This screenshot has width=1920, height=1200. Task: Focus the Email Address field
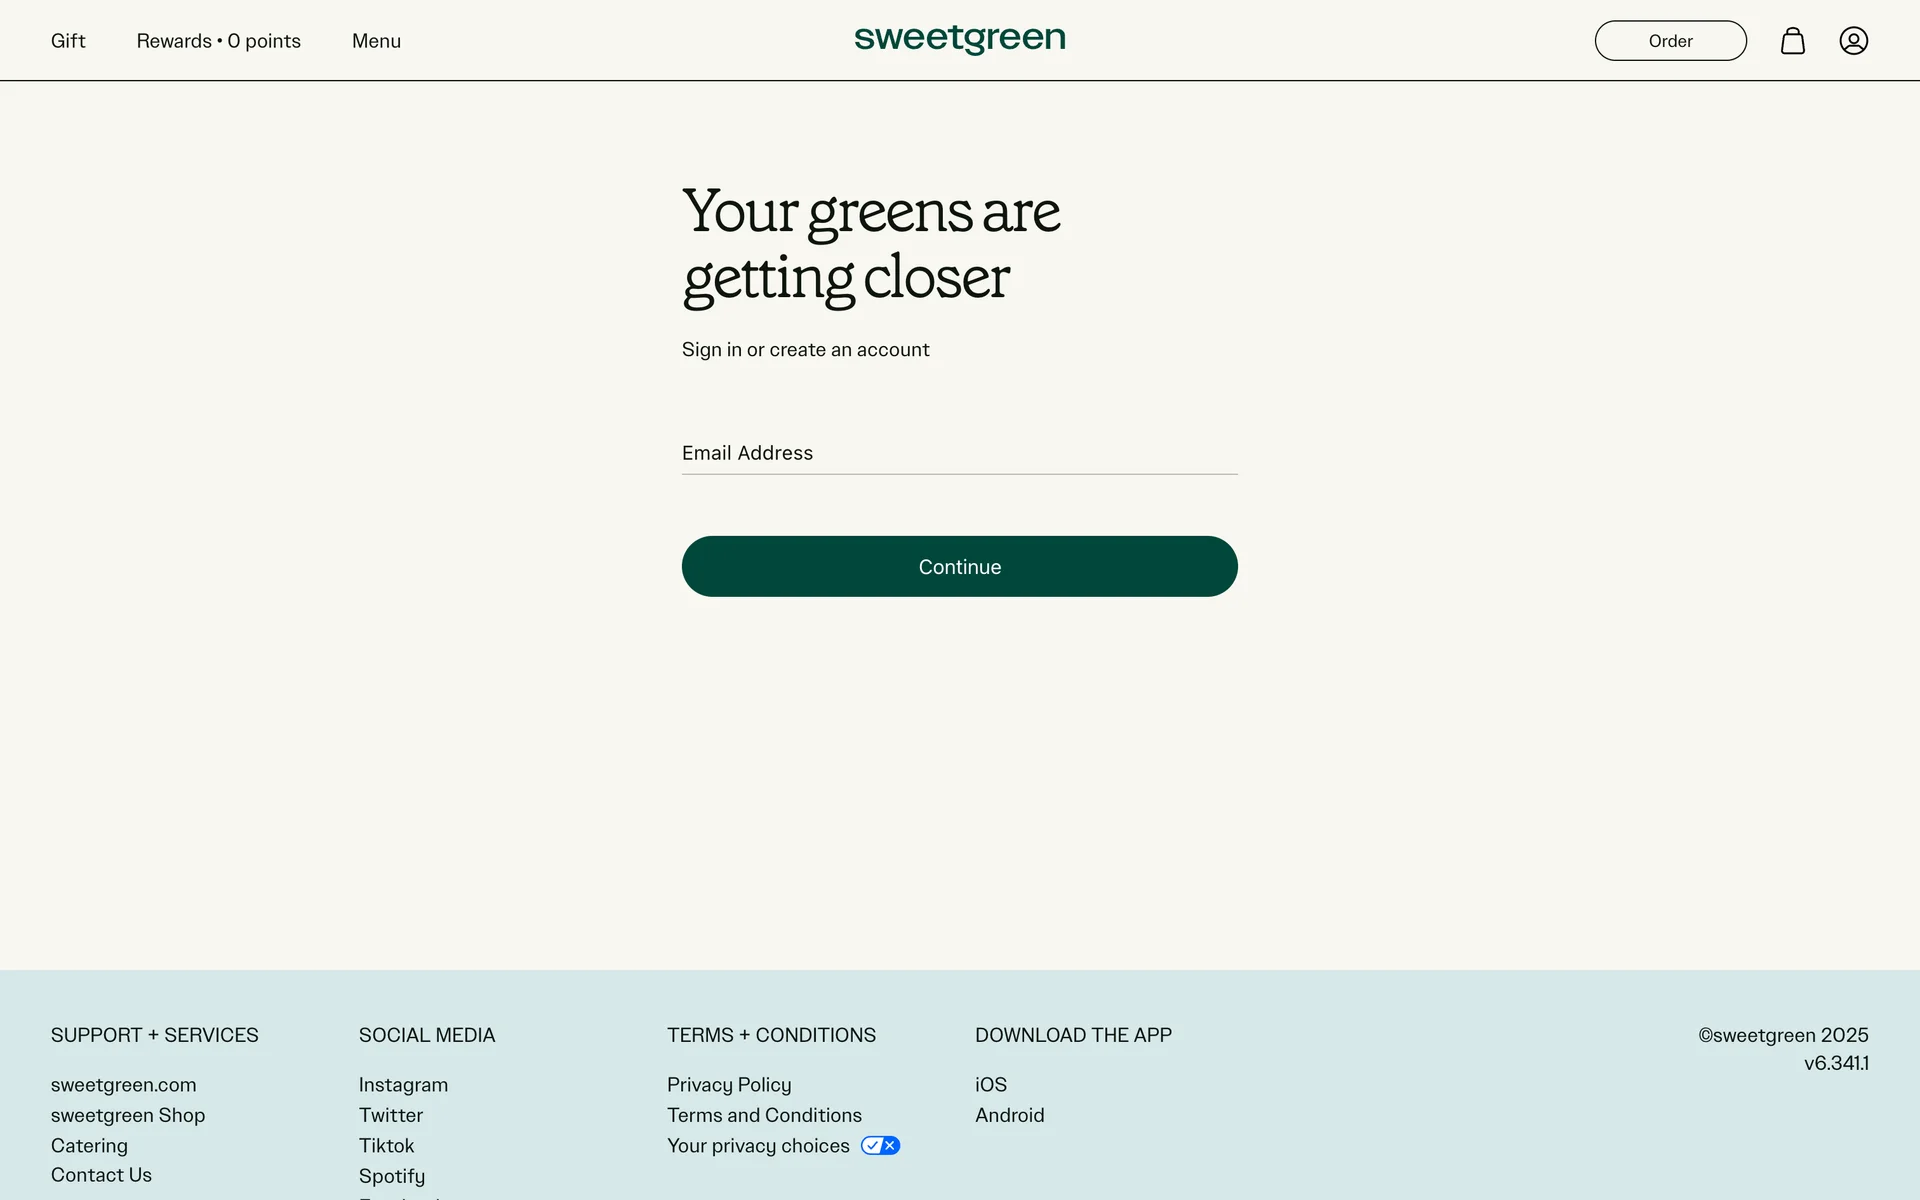(x=959, y=453)
